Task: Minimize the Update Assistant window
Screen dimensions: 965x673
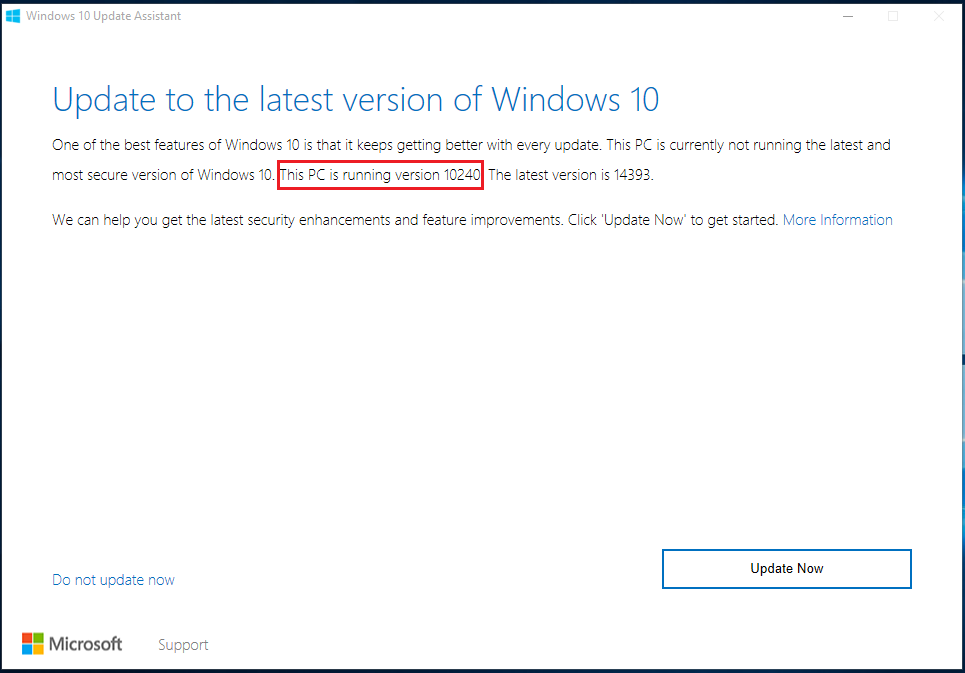Action: pyautogui.click(x=848, y=16)
